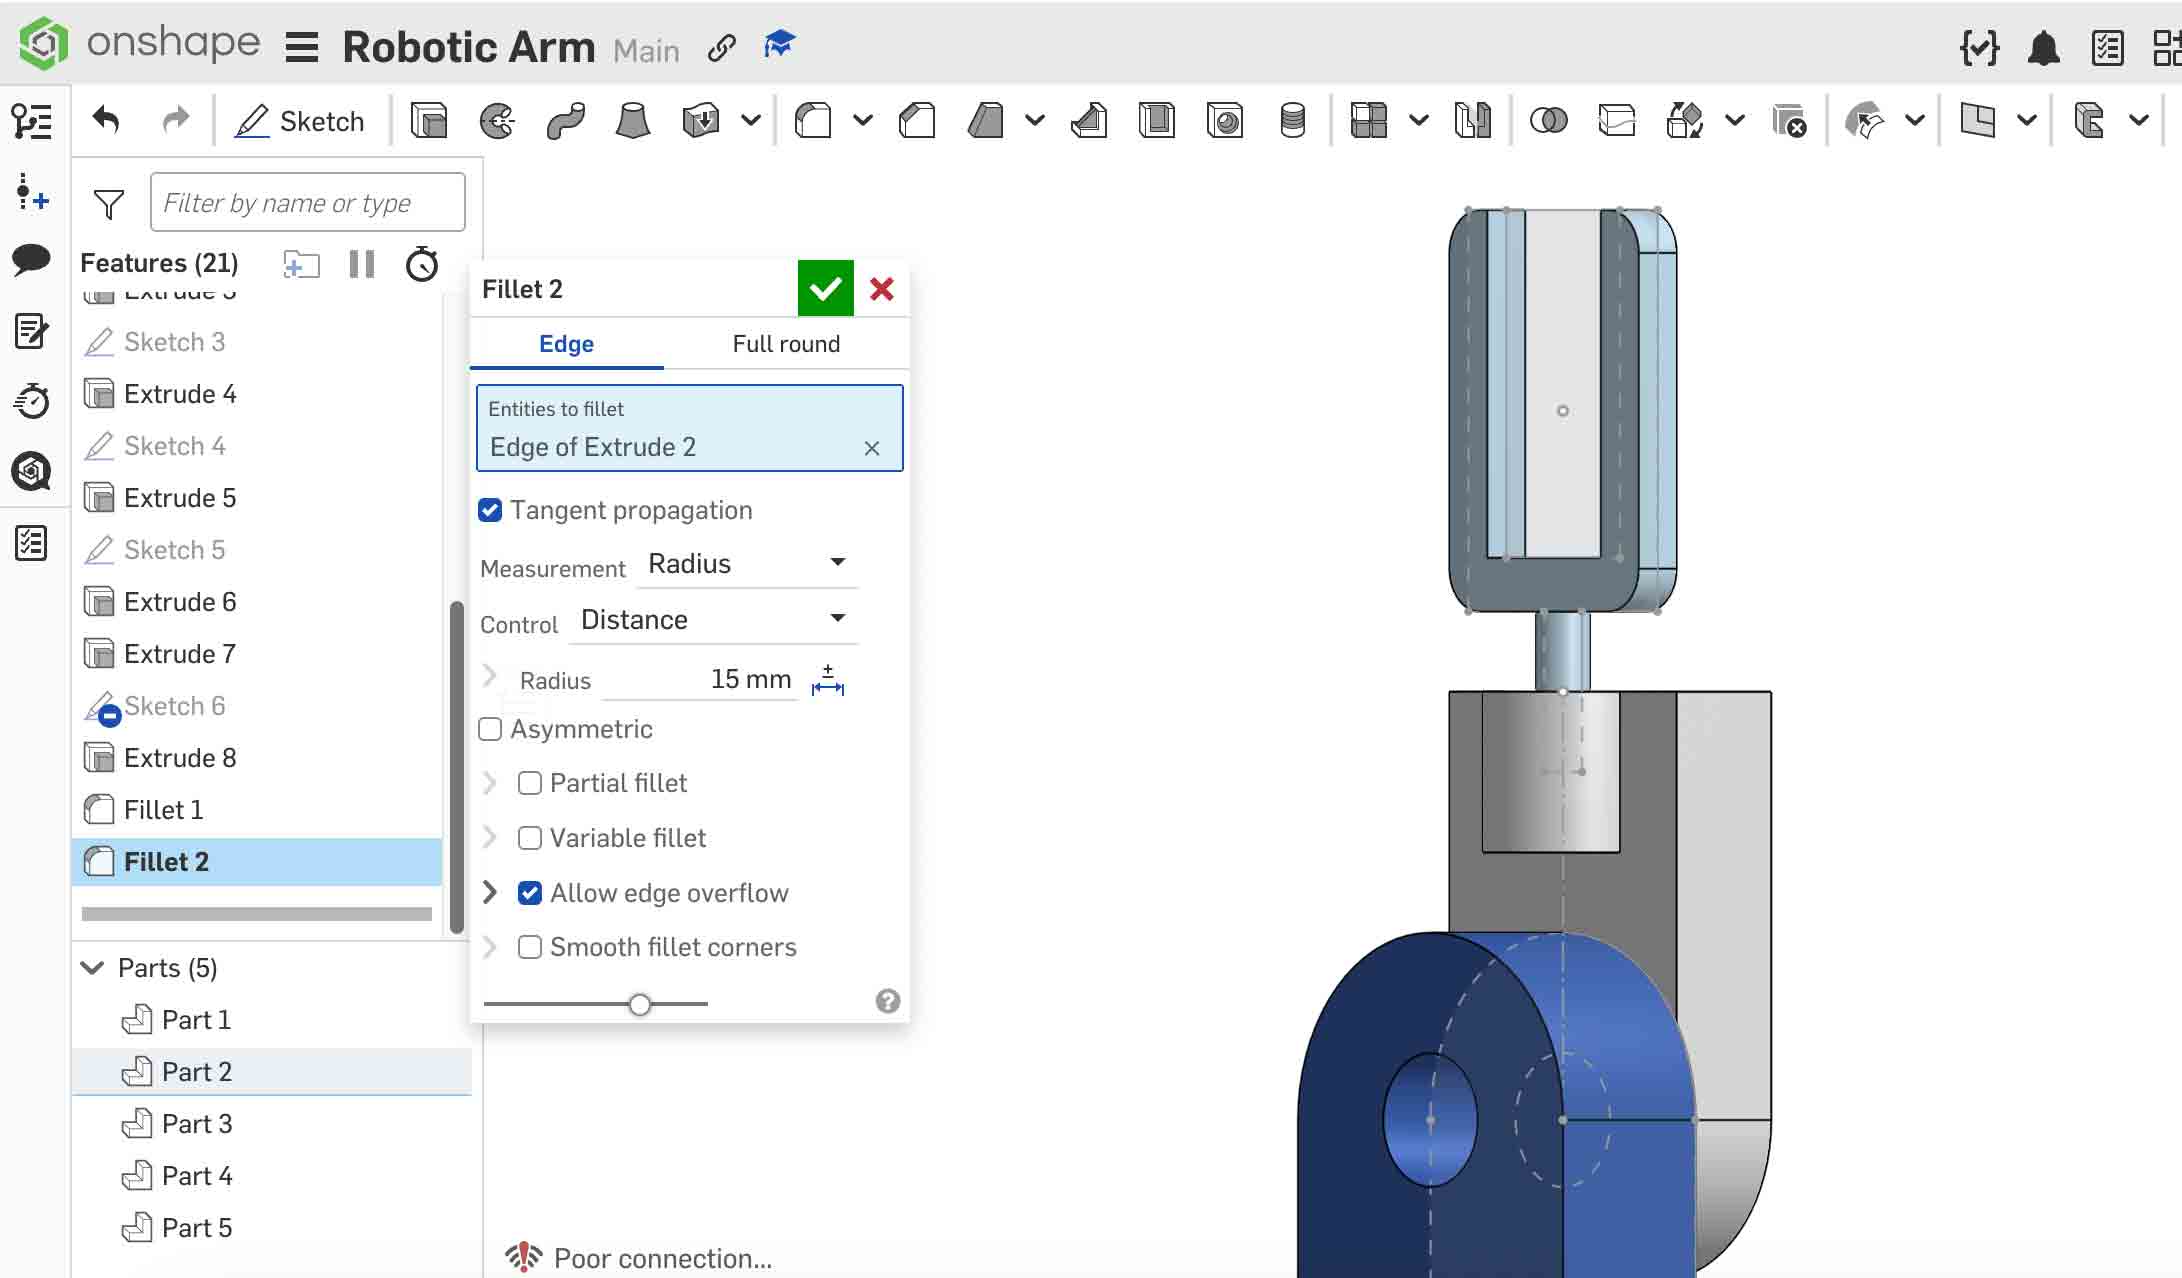Select the Sketch tool
This screenshot has height=1278, width=2182.
[x=300, y=120]
